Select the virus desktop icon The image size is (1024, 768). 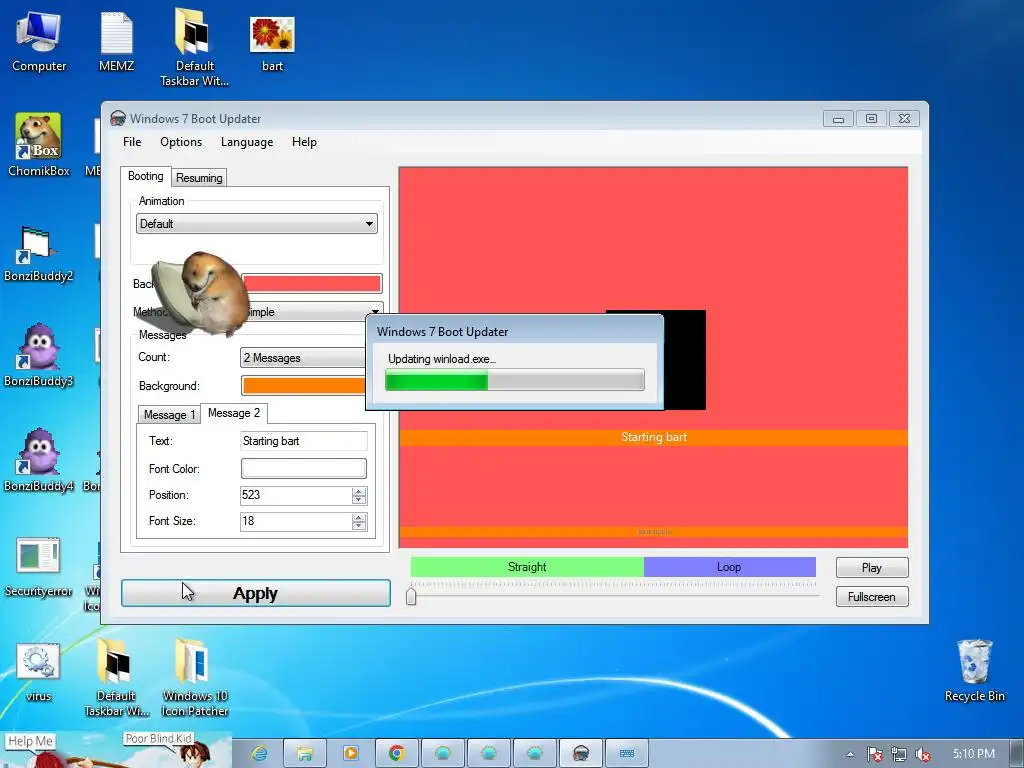(x=39, y=673)
